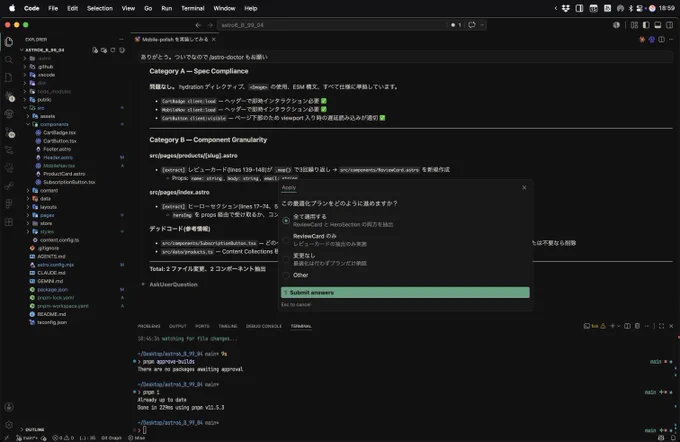The image size is (680, 442).
Task: Open the Run menu
Action: (167, 8)
